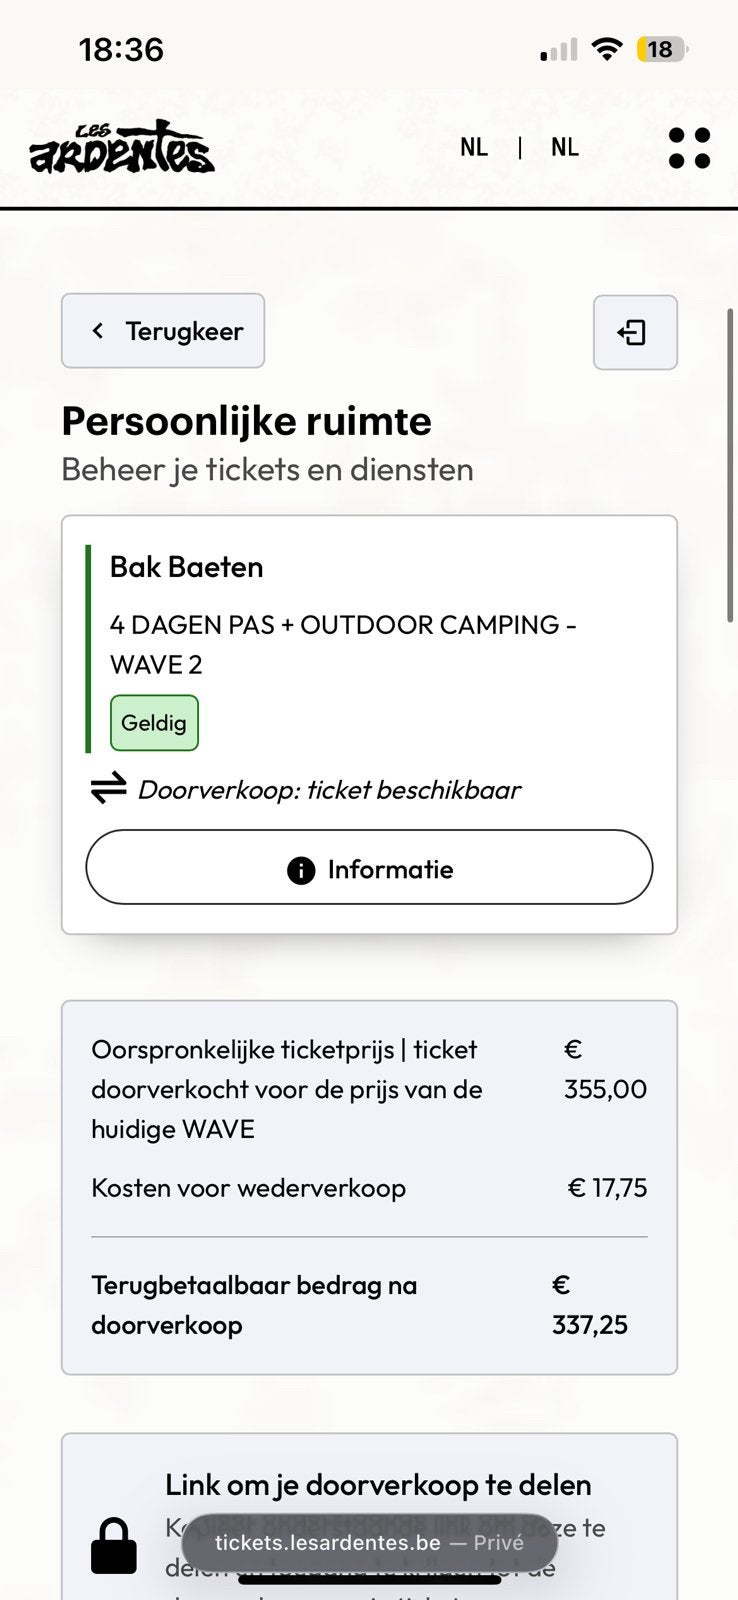Image resolution: width=738 pixels, height=1600 pixels.
Task: Tap the back chevron in Terugkeer
Action: [98, 330]
